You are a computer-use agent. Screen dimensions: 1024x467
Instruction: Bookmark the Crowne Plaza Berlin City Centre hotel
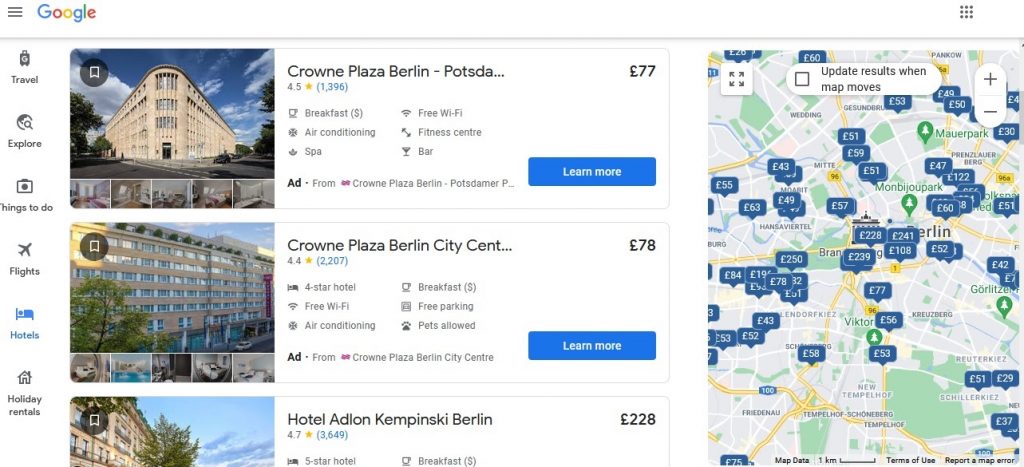(94, 246)
